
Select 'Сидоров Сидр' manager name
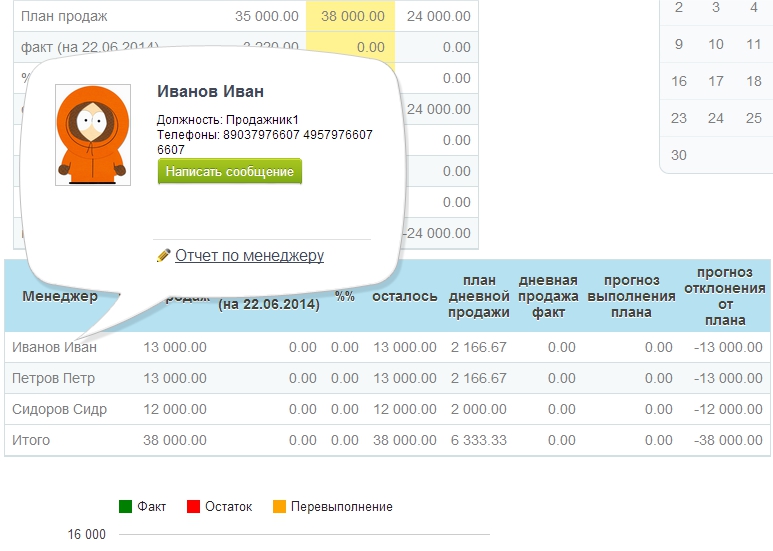point(59,409)
